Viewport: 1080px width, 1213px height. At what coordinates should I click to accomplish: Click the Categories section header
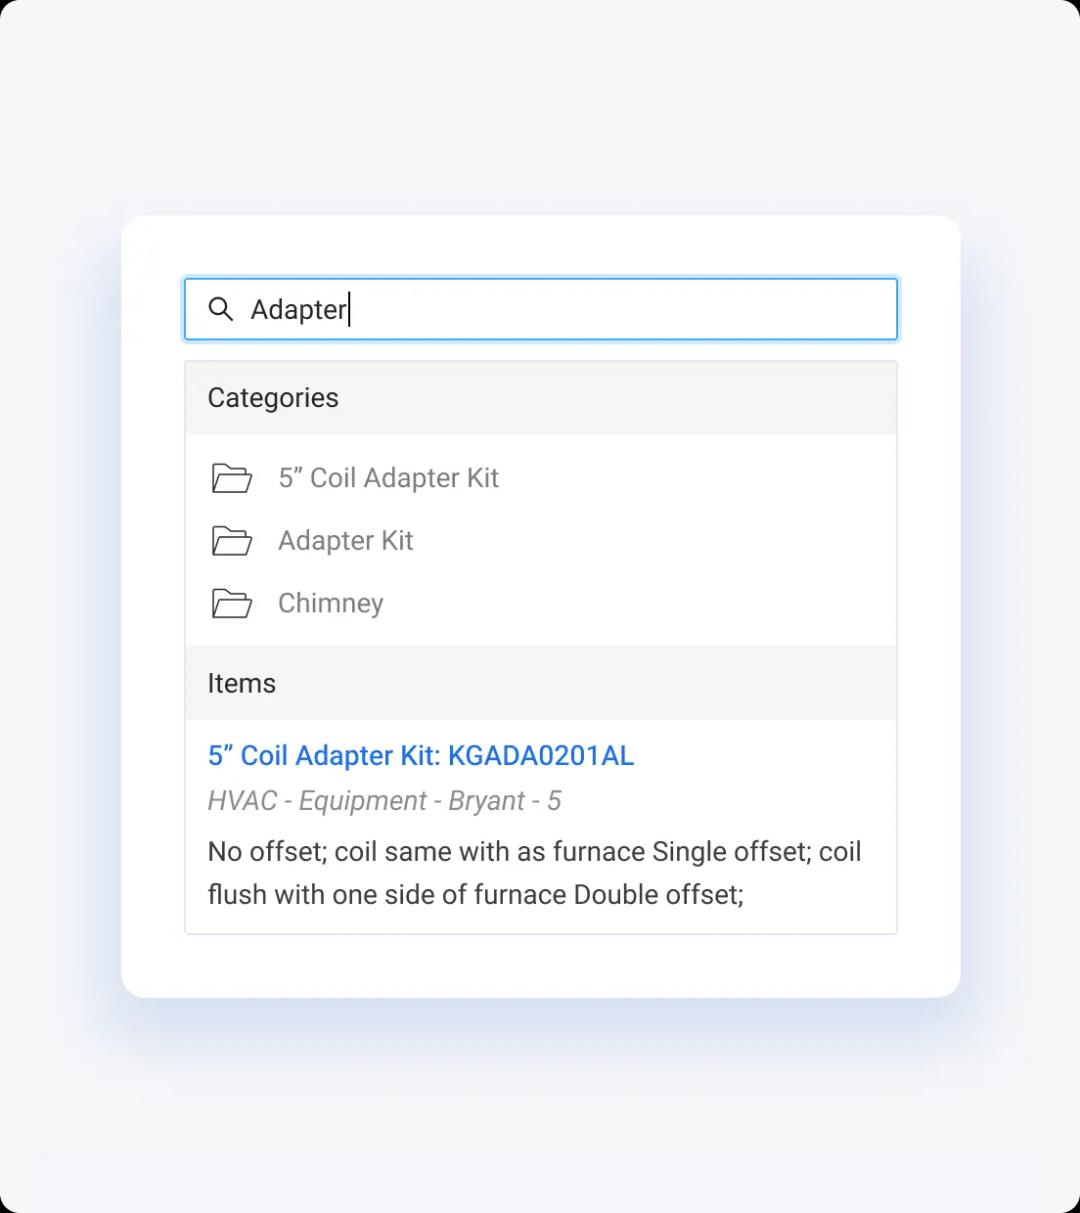click(x=273, y=398)
